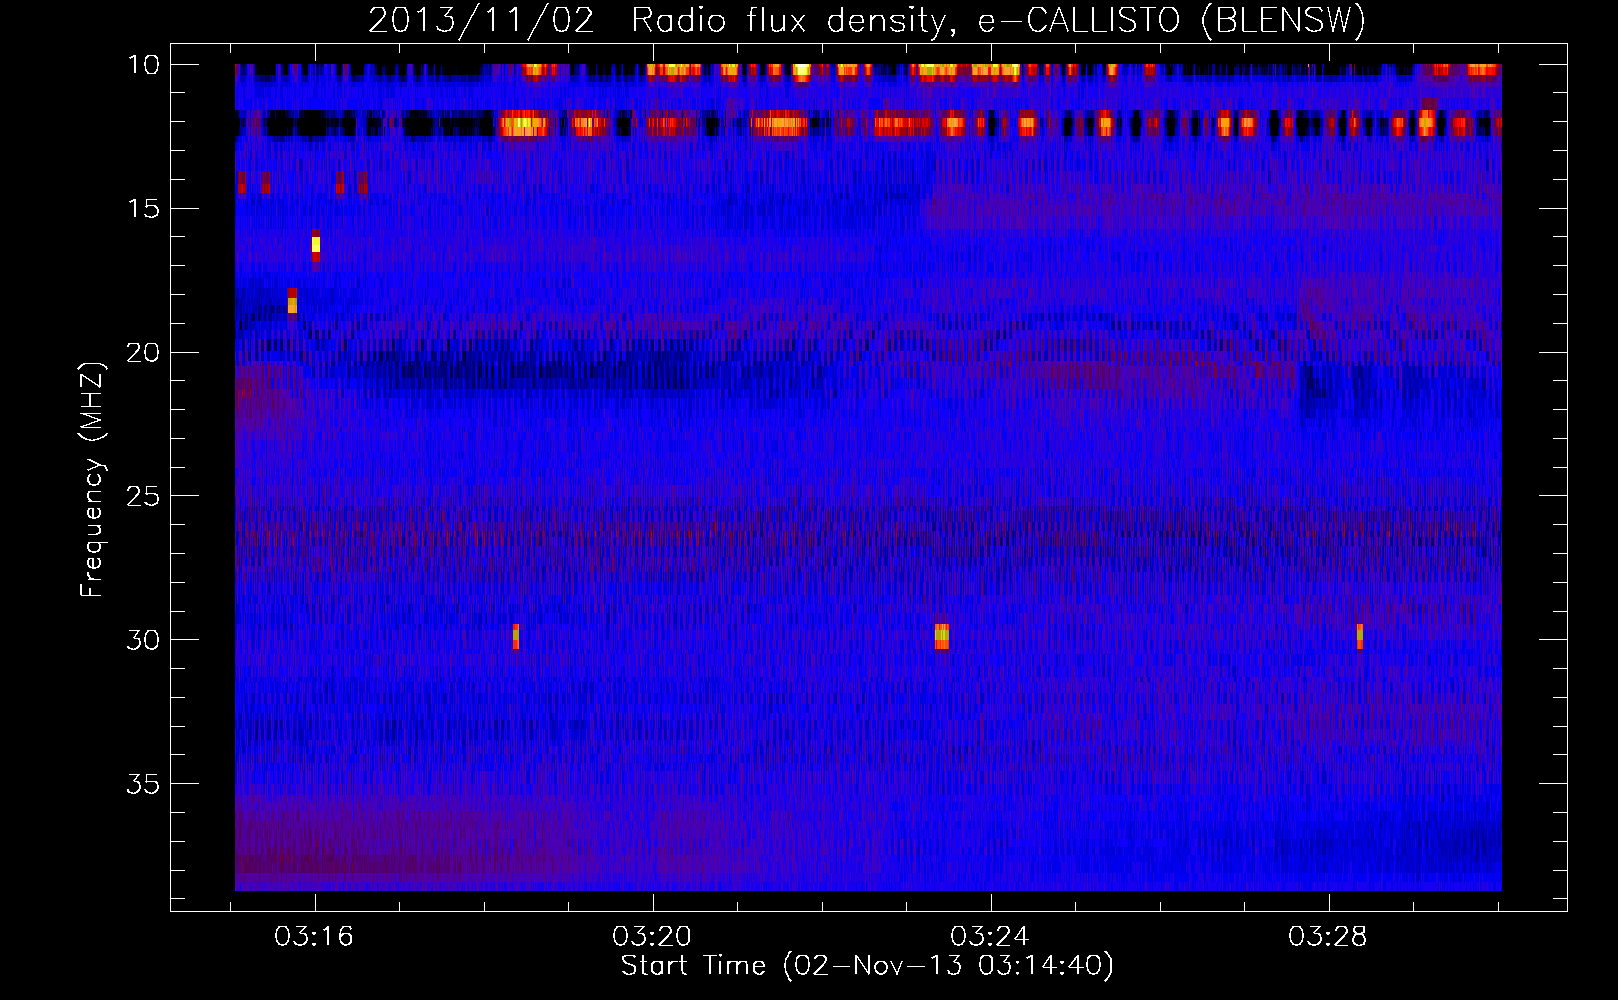The height and width of the screenshot is (1000, 1618).
Task: Click the 03:24 time tick label
Action: click(x=990, y=937)
